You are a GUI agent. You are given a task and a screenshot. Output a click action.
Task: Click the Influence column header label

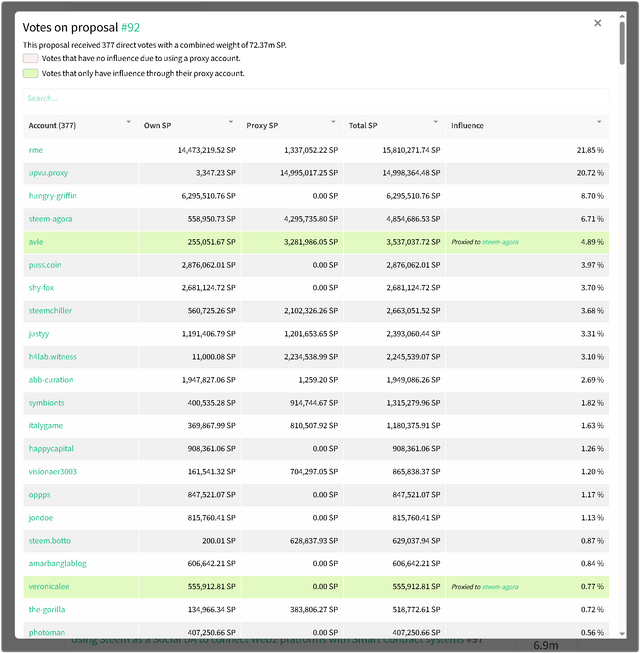coord(467,125)
